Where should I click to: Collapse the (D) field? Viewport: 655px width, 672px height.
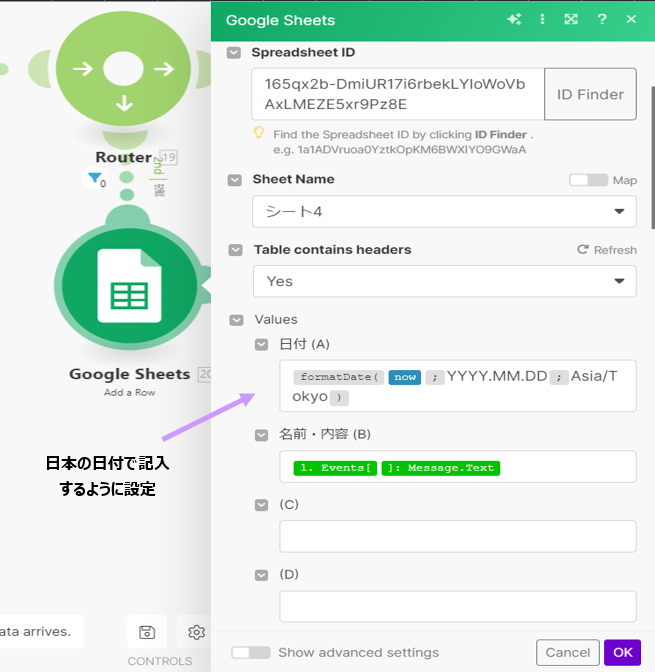click(261, 575)
